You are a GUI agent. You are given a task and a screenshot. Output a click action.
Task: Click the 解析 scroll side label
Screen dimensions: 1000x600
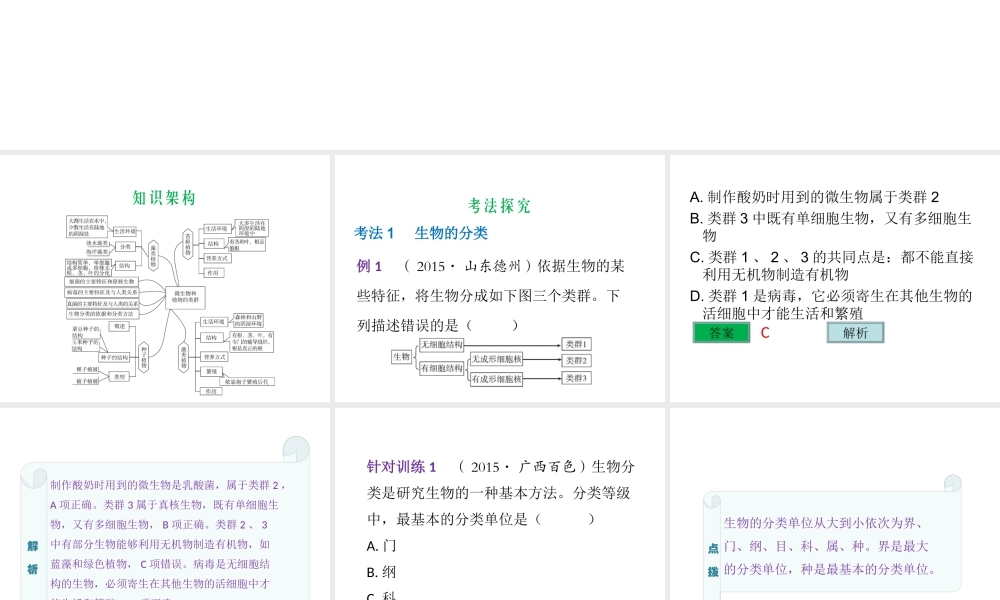(x=32, y=556)
